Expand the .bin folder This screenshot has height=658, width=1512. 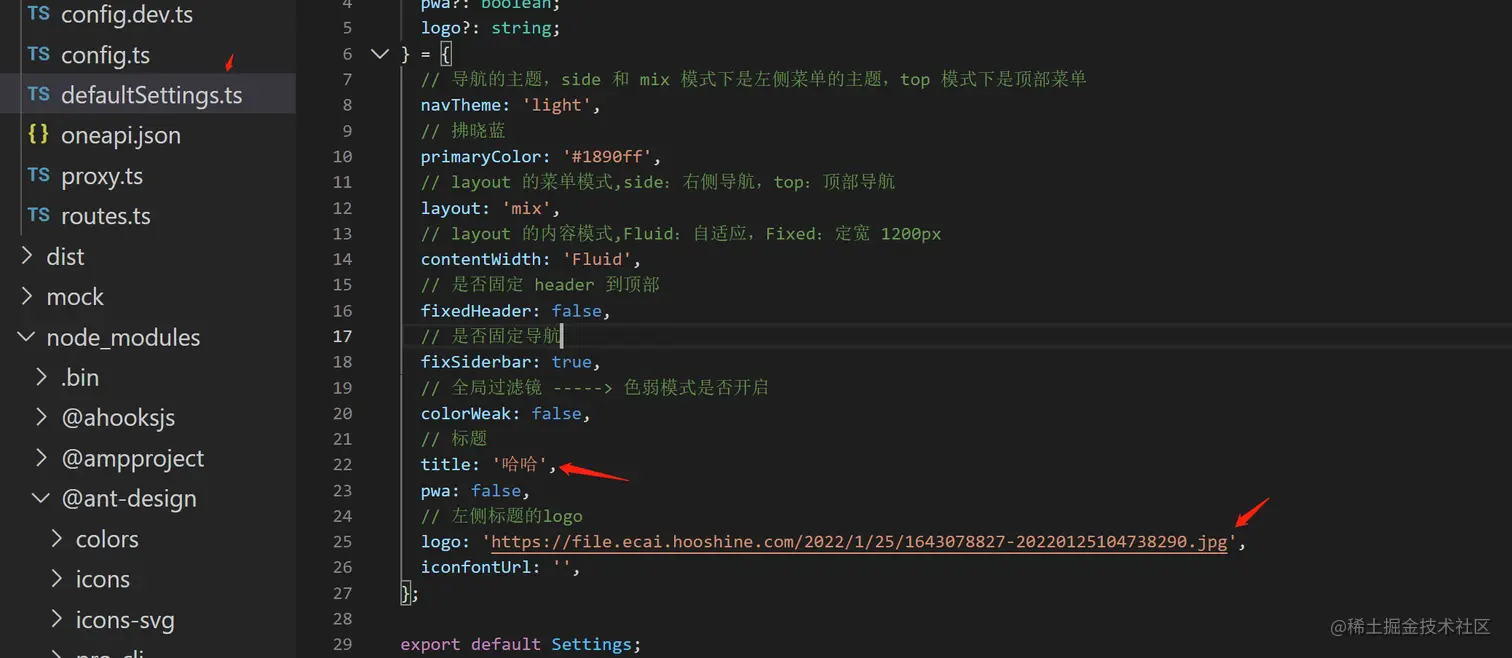click(x=40, y=377)
